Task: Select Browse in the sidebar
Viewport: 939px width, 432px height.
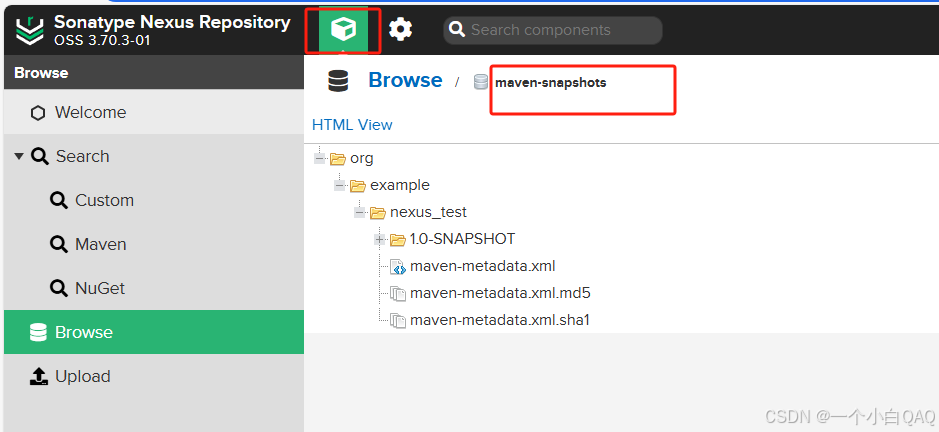Action: [x=154, y=332]
